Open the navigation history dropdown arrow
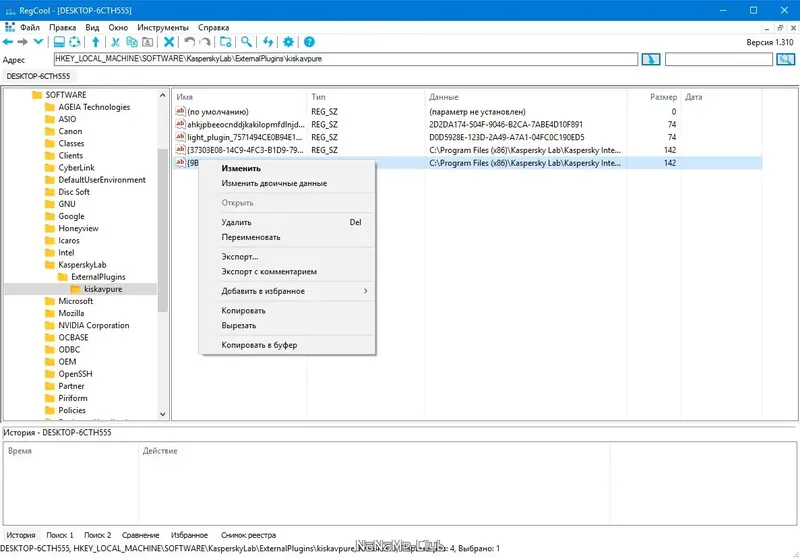This screenshot has width=800, height=558. (38, 42)
